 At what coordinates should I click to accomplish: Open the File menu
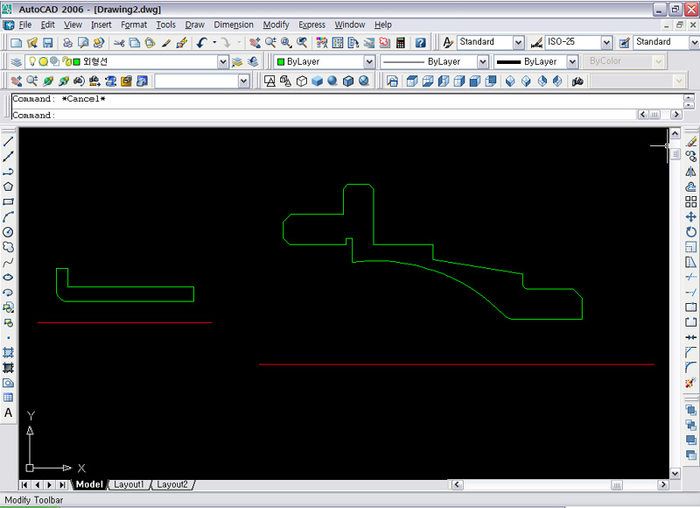25,25
